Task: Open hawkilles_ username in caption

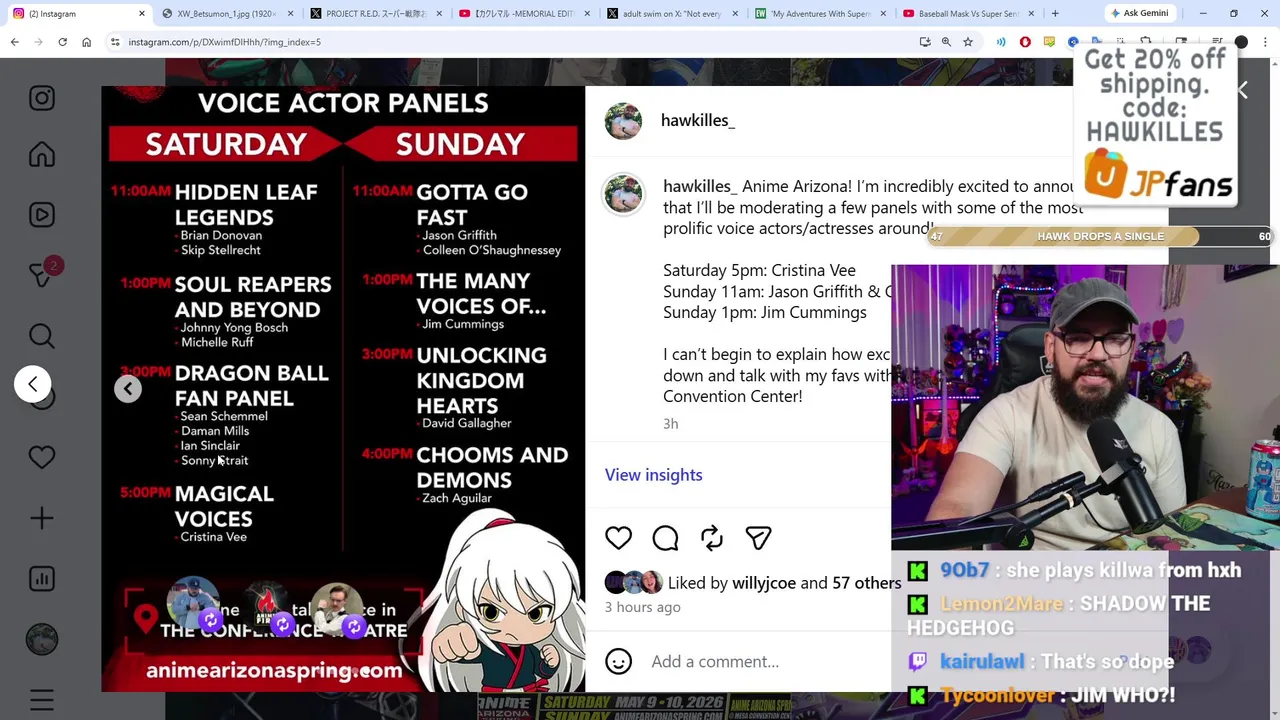Action: (x=700, y=186)
